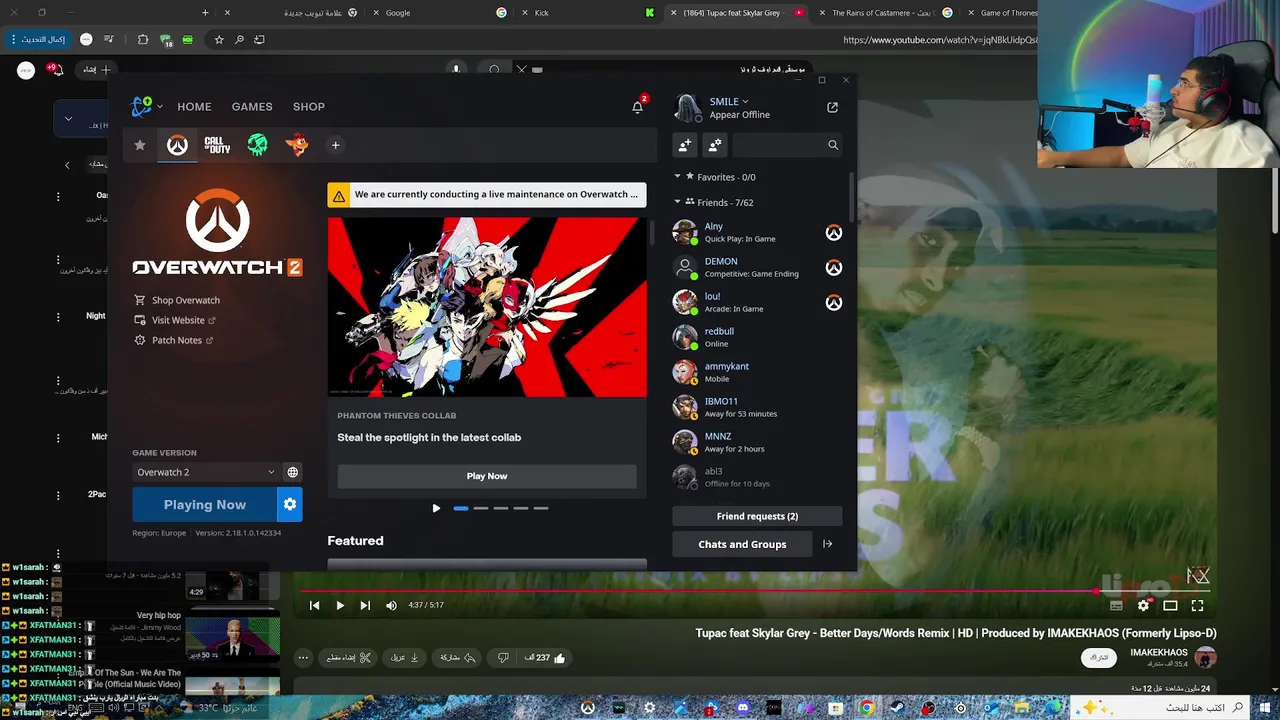Screen dimensions: 1280x720
Task: Click the Add Friend icon
Action: 685,145
